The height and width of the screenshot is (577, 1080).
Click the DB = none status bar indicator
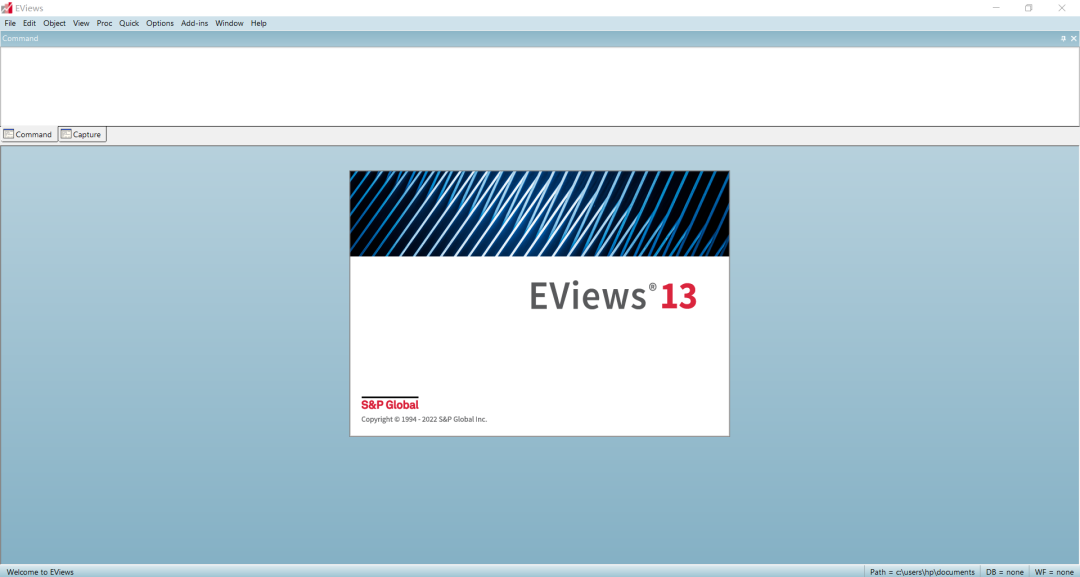[x=1003, y=571]
